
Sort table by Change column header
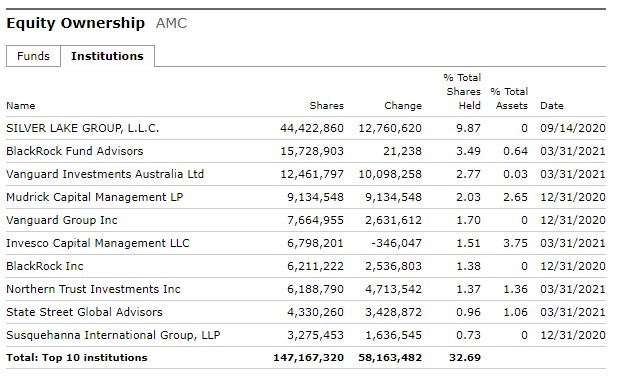tap(403, 106)
